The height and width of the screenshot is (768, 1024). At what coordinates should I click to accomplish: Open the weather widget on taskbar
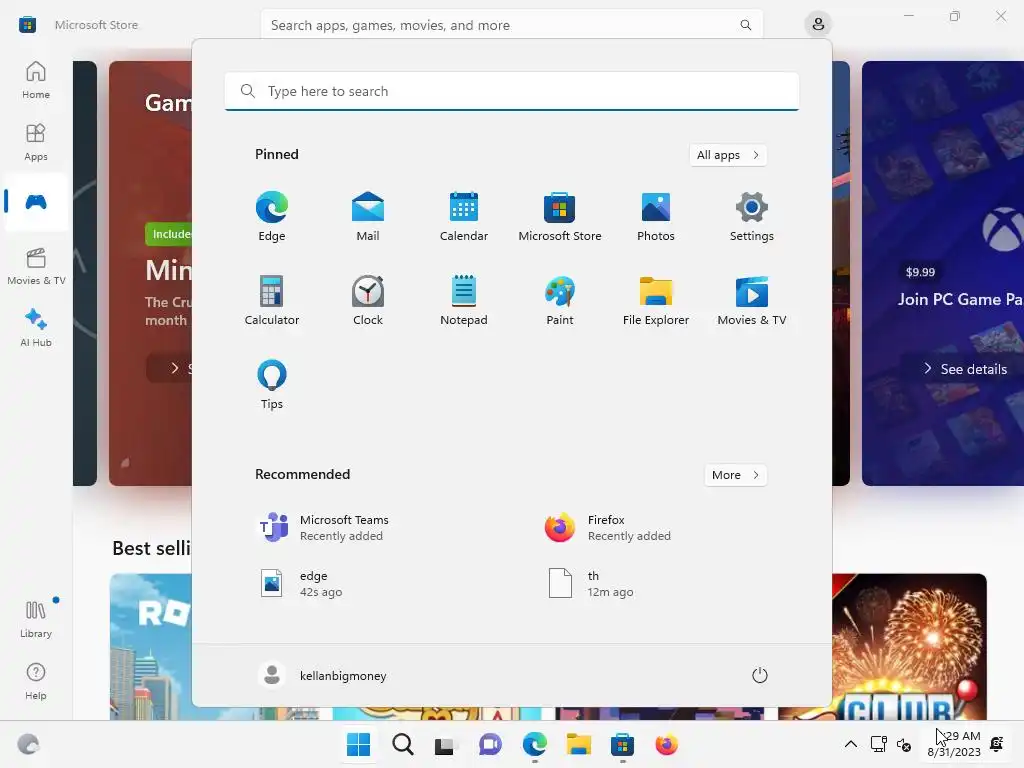tap(29, 744)
